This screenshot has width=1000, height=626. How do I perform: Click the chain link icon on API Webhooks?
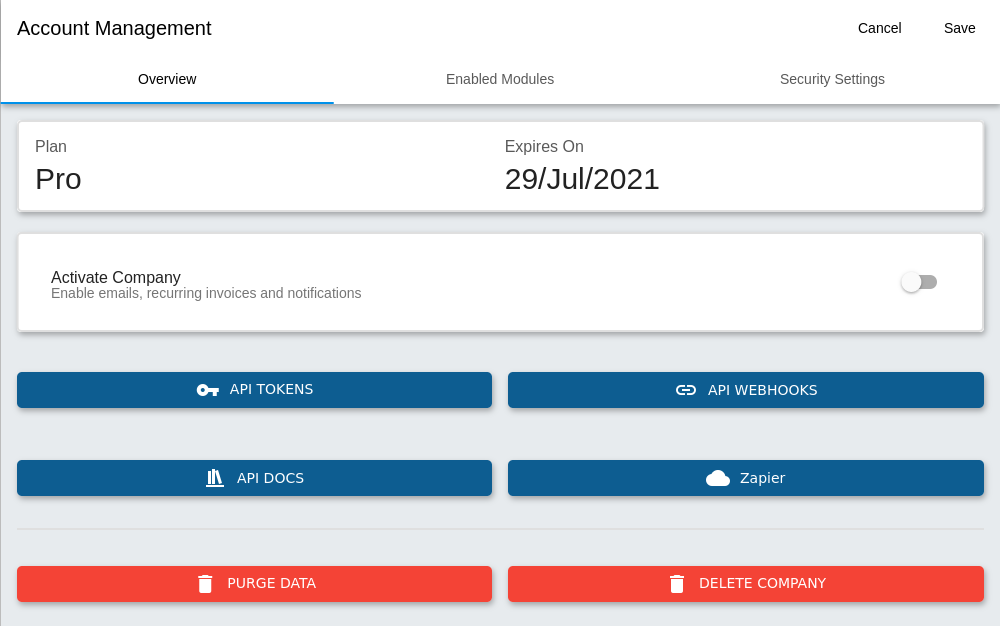coord(686,390)
